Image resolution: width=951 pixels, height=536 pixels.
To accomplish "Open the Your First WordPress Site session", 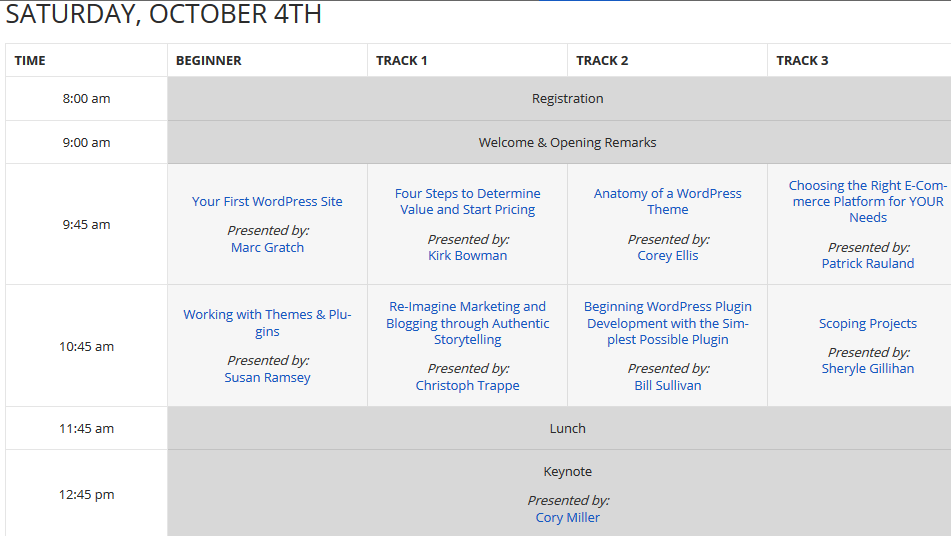I will click(x=267, y=201).
